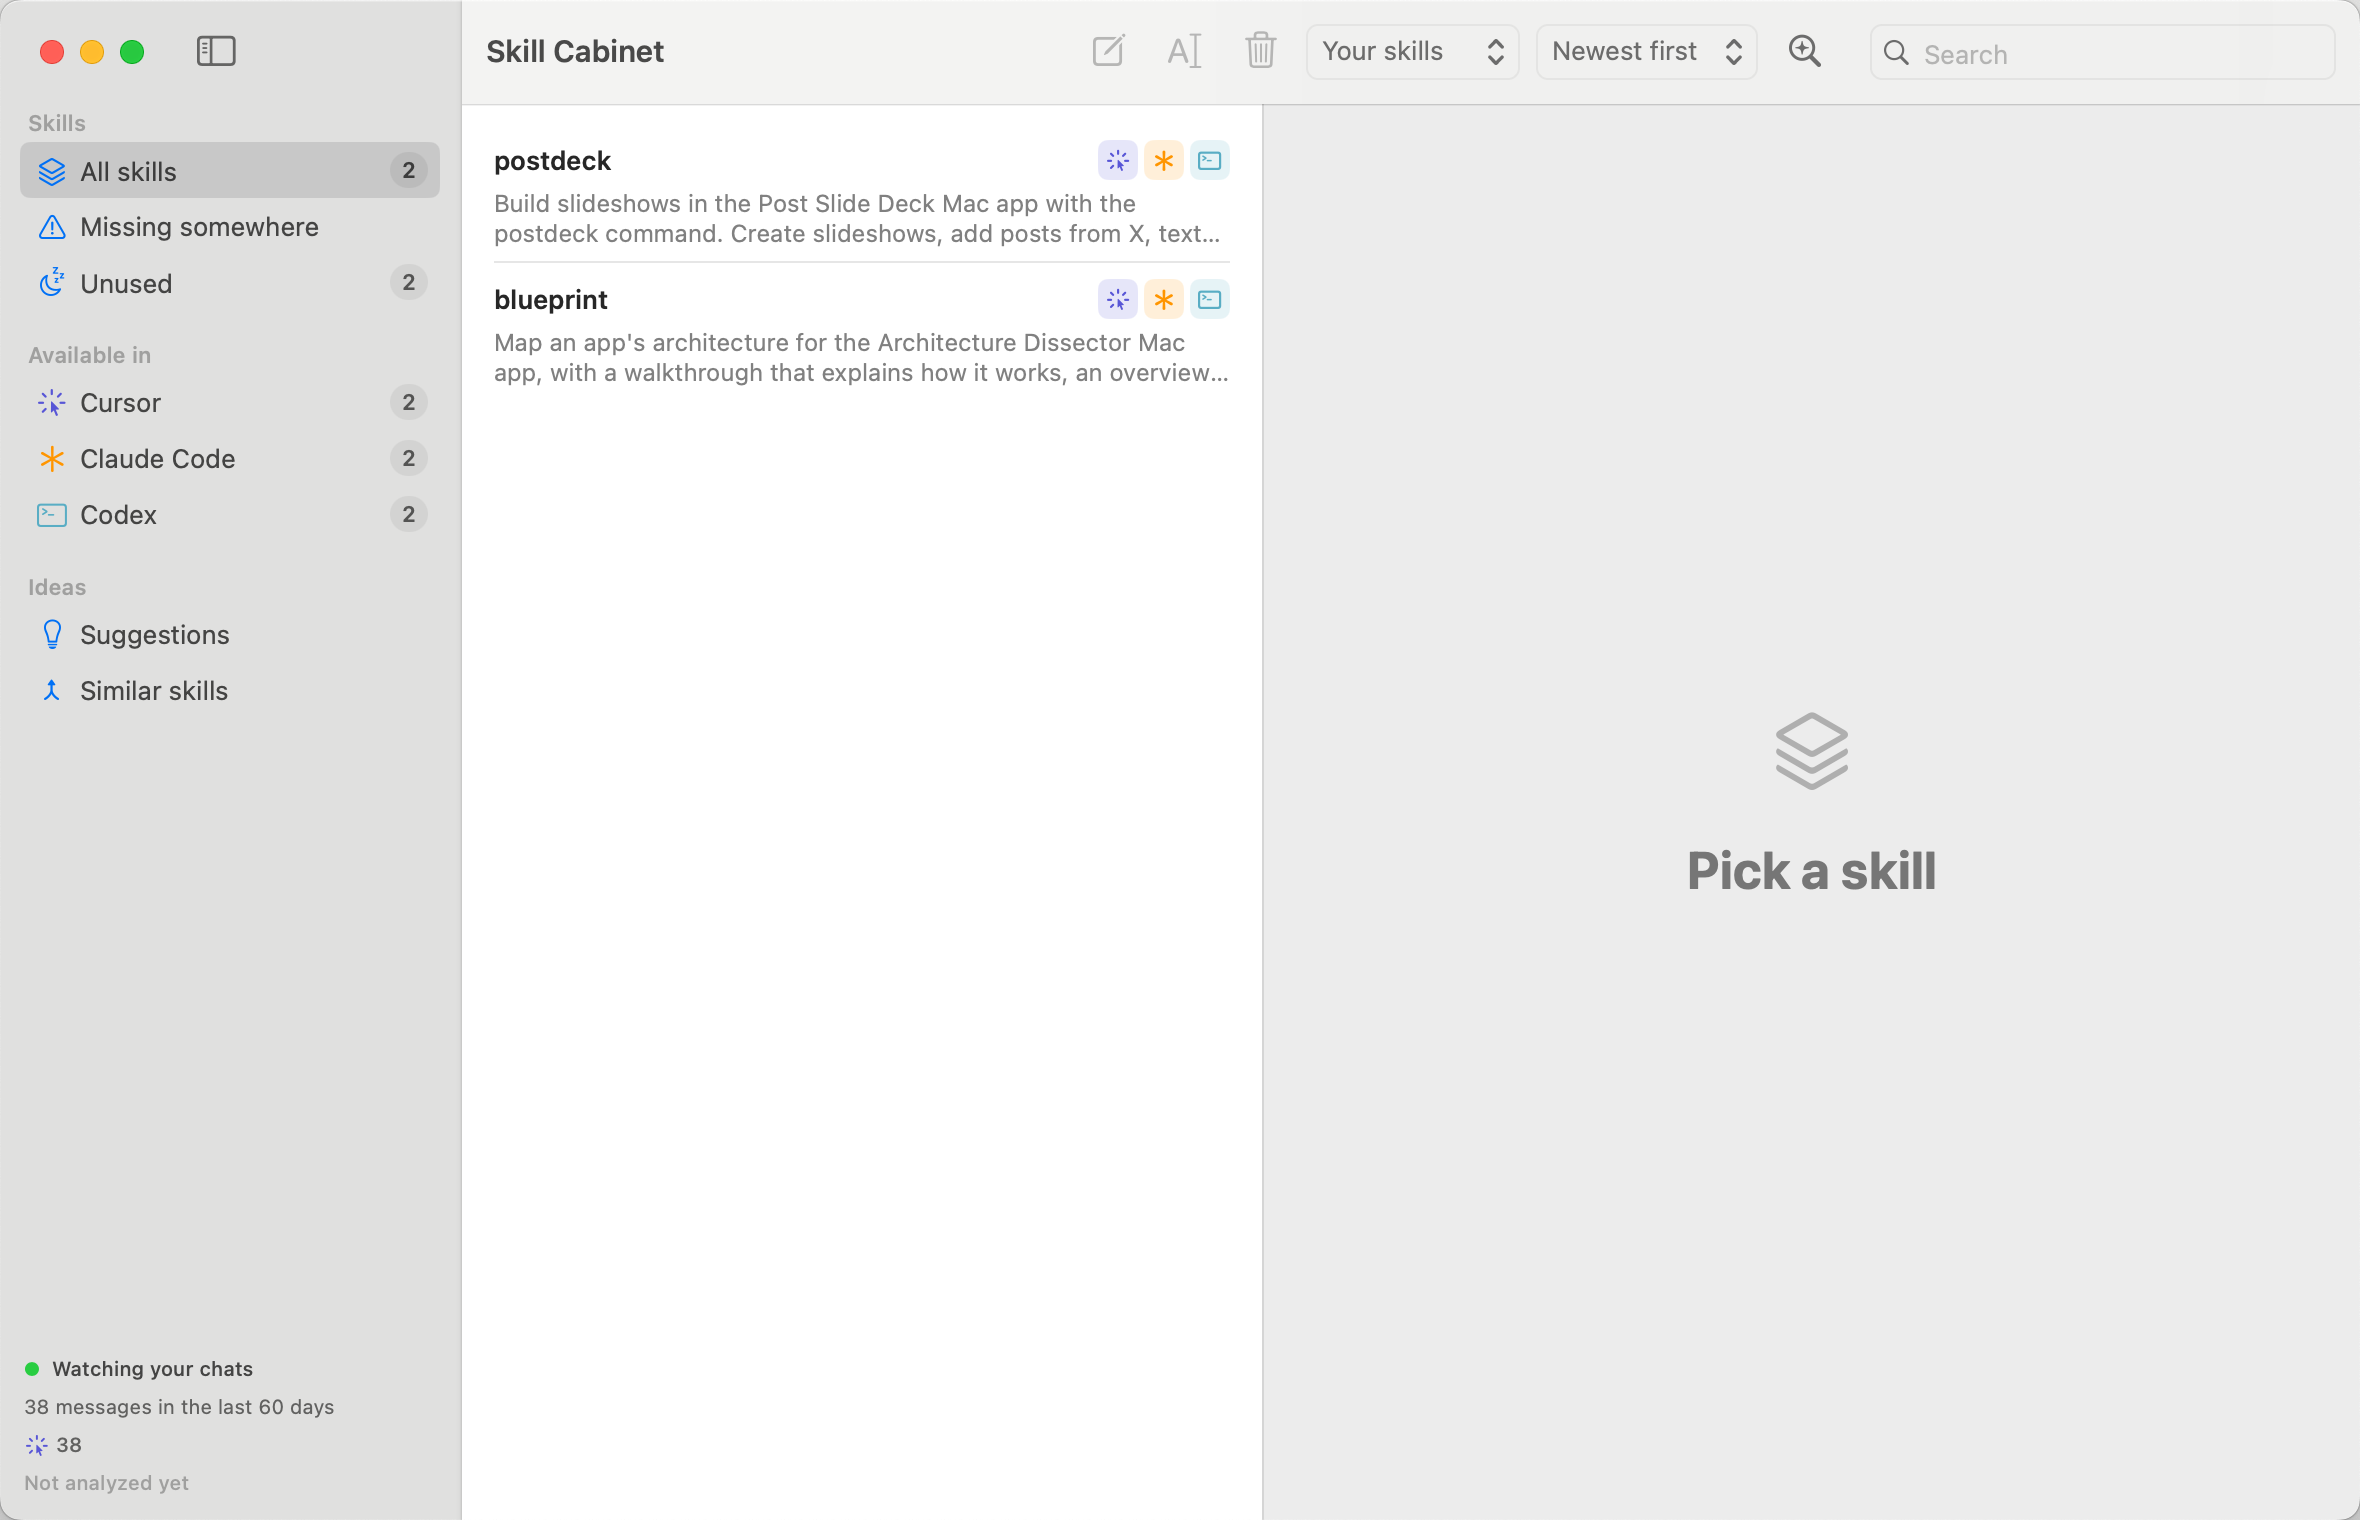Viewport: 2360px width, 1520px height.
Task: Focus the Search field
Action: (2102, 53)
